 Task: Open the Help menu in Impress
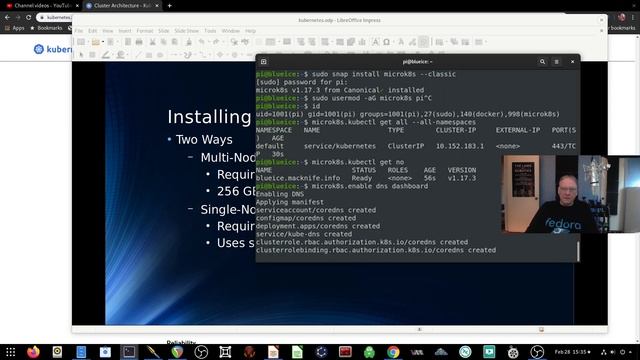point(250,31)
